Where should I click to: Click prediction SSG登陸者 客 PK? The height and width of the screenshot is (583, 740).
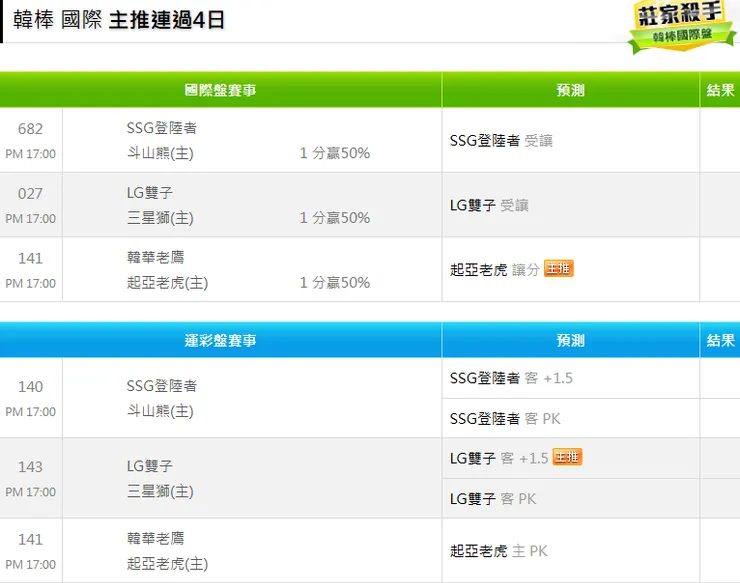[x=505, y=418]
